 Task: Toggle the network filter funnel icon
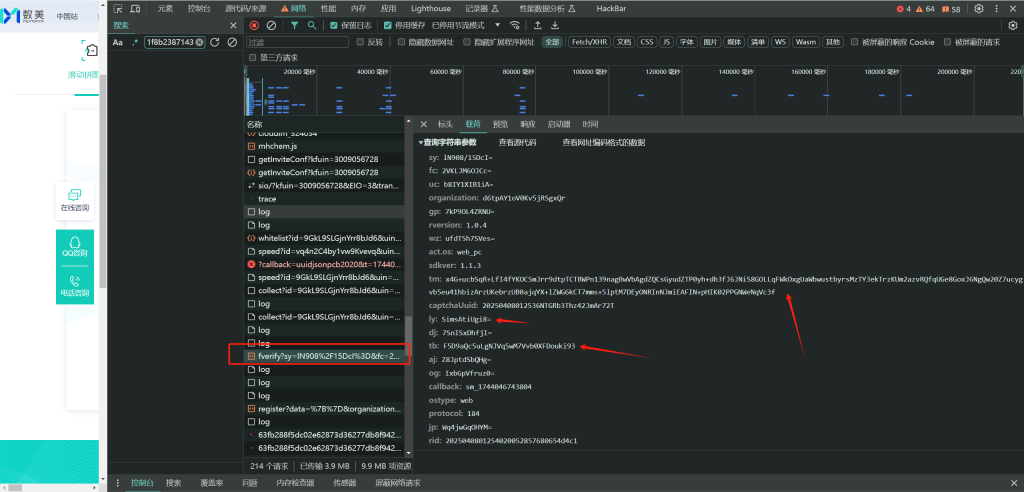click(295, 25)
